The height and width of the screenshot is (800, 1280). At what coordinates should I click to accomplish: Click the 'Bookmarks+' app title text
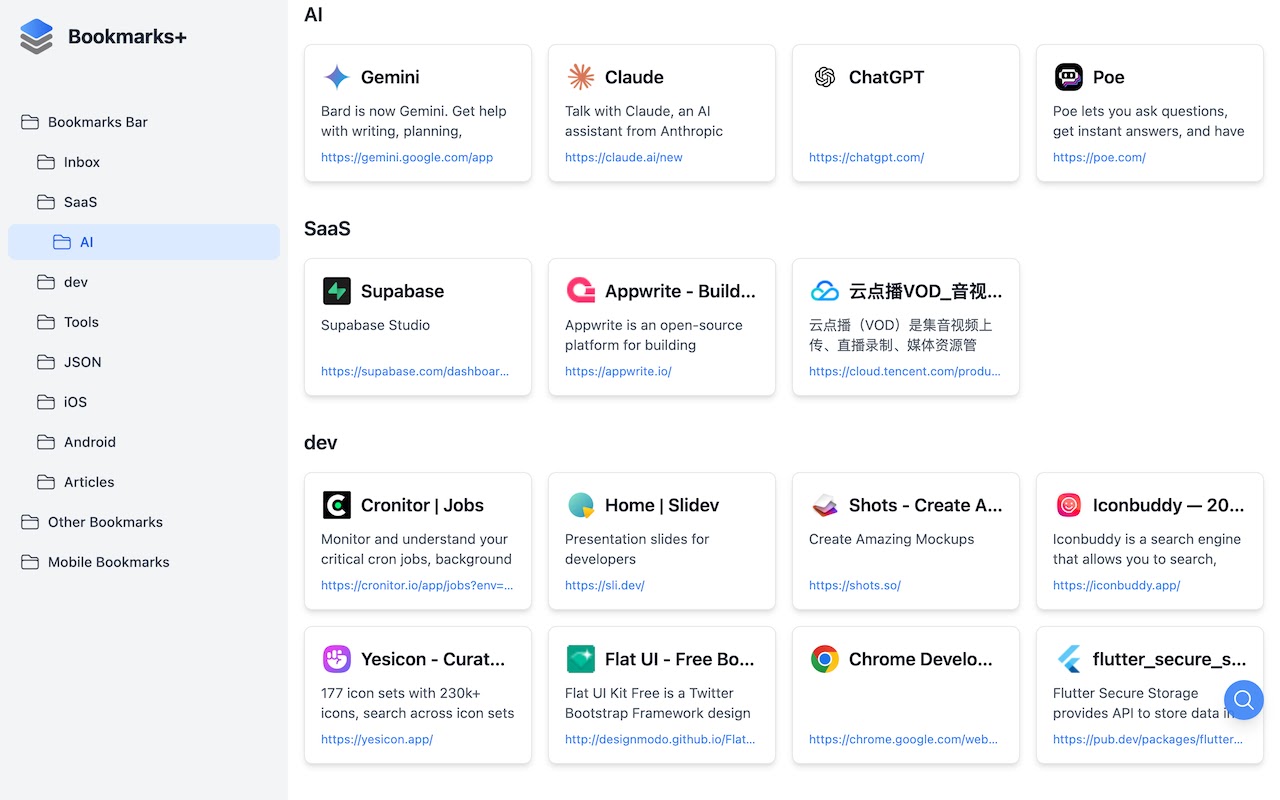coord(127,37)
